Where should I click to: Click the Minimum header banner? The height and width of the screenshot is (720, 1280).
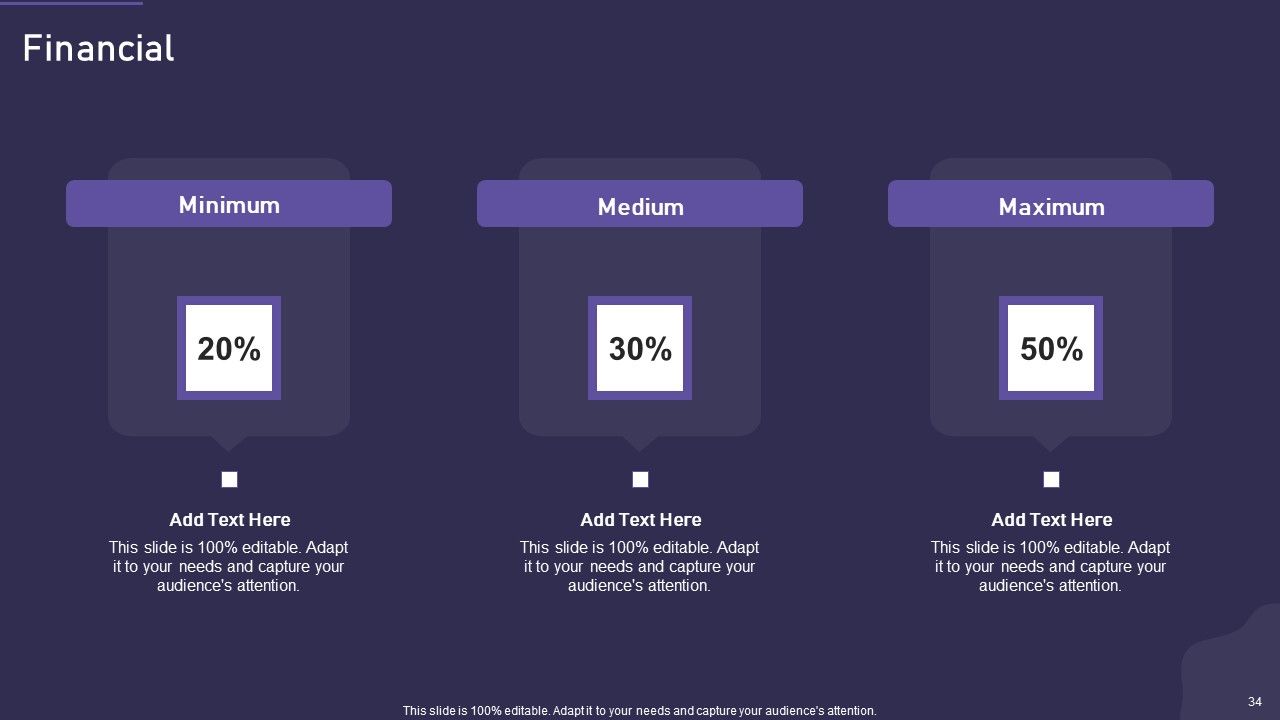click(229, 204)
